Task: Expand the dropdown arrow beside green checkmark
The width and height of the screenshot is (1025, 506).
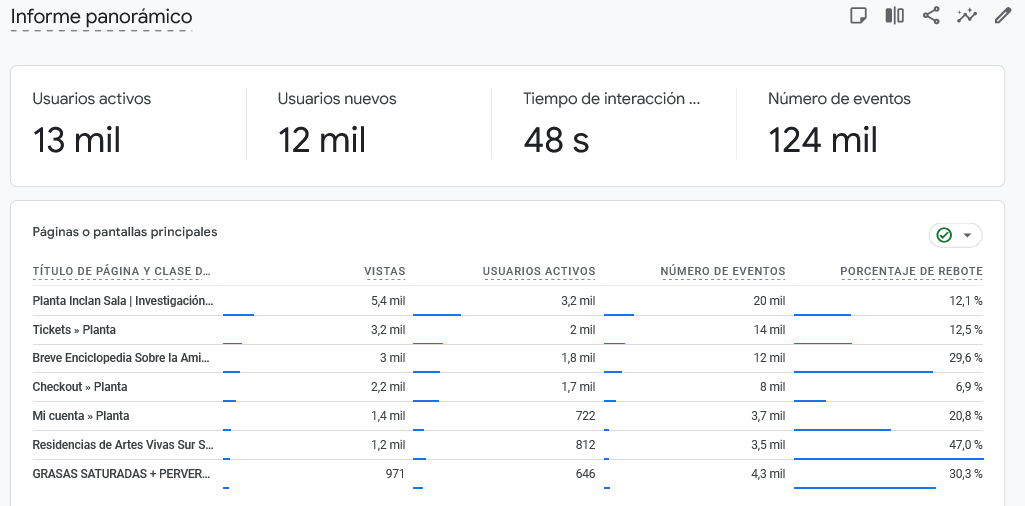Action: (x=967, y=235)
